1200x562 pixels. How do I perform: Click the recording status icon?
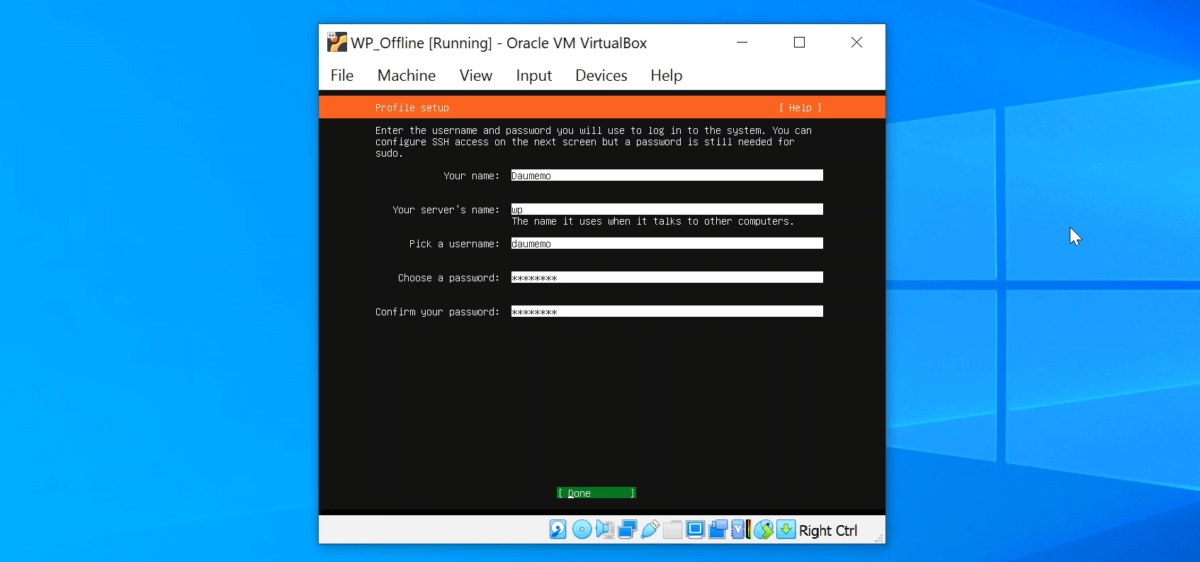click(x=719, y=529)
